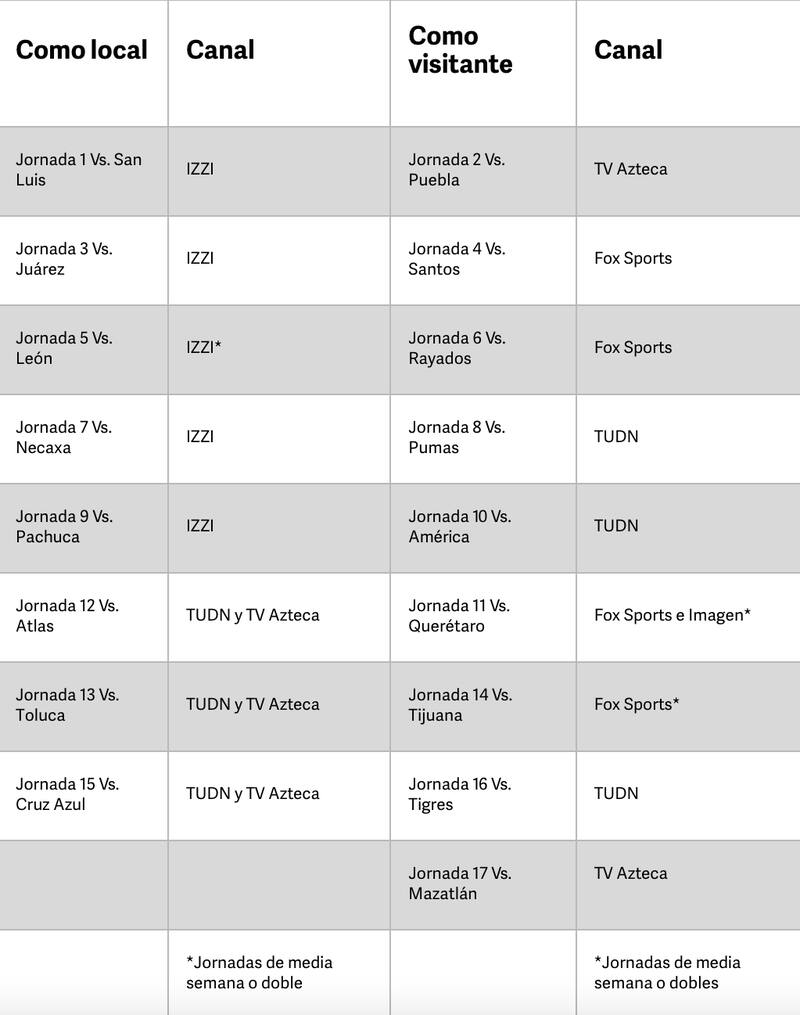Click the 'Jornada 6 Vs. Rayados' cell
The width and height of the screenshot is (800, 1015).
(457, 348)
